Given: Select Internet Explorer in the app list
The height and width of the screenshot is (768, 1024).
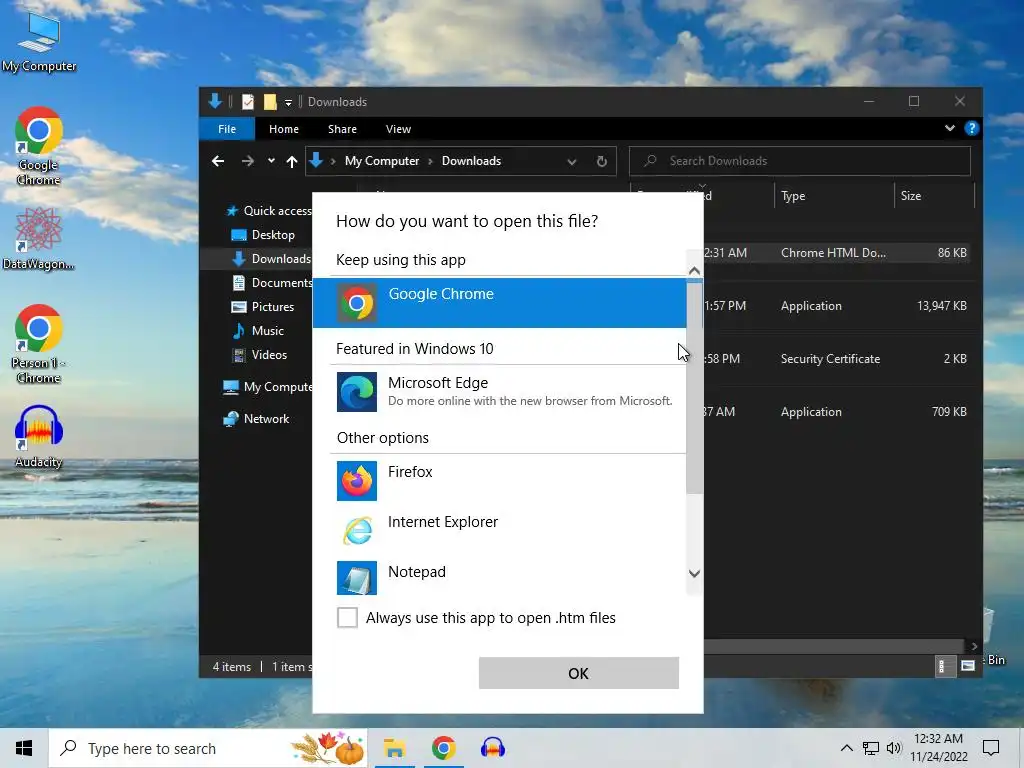Looking at the screenshot, I should [500, 530].
